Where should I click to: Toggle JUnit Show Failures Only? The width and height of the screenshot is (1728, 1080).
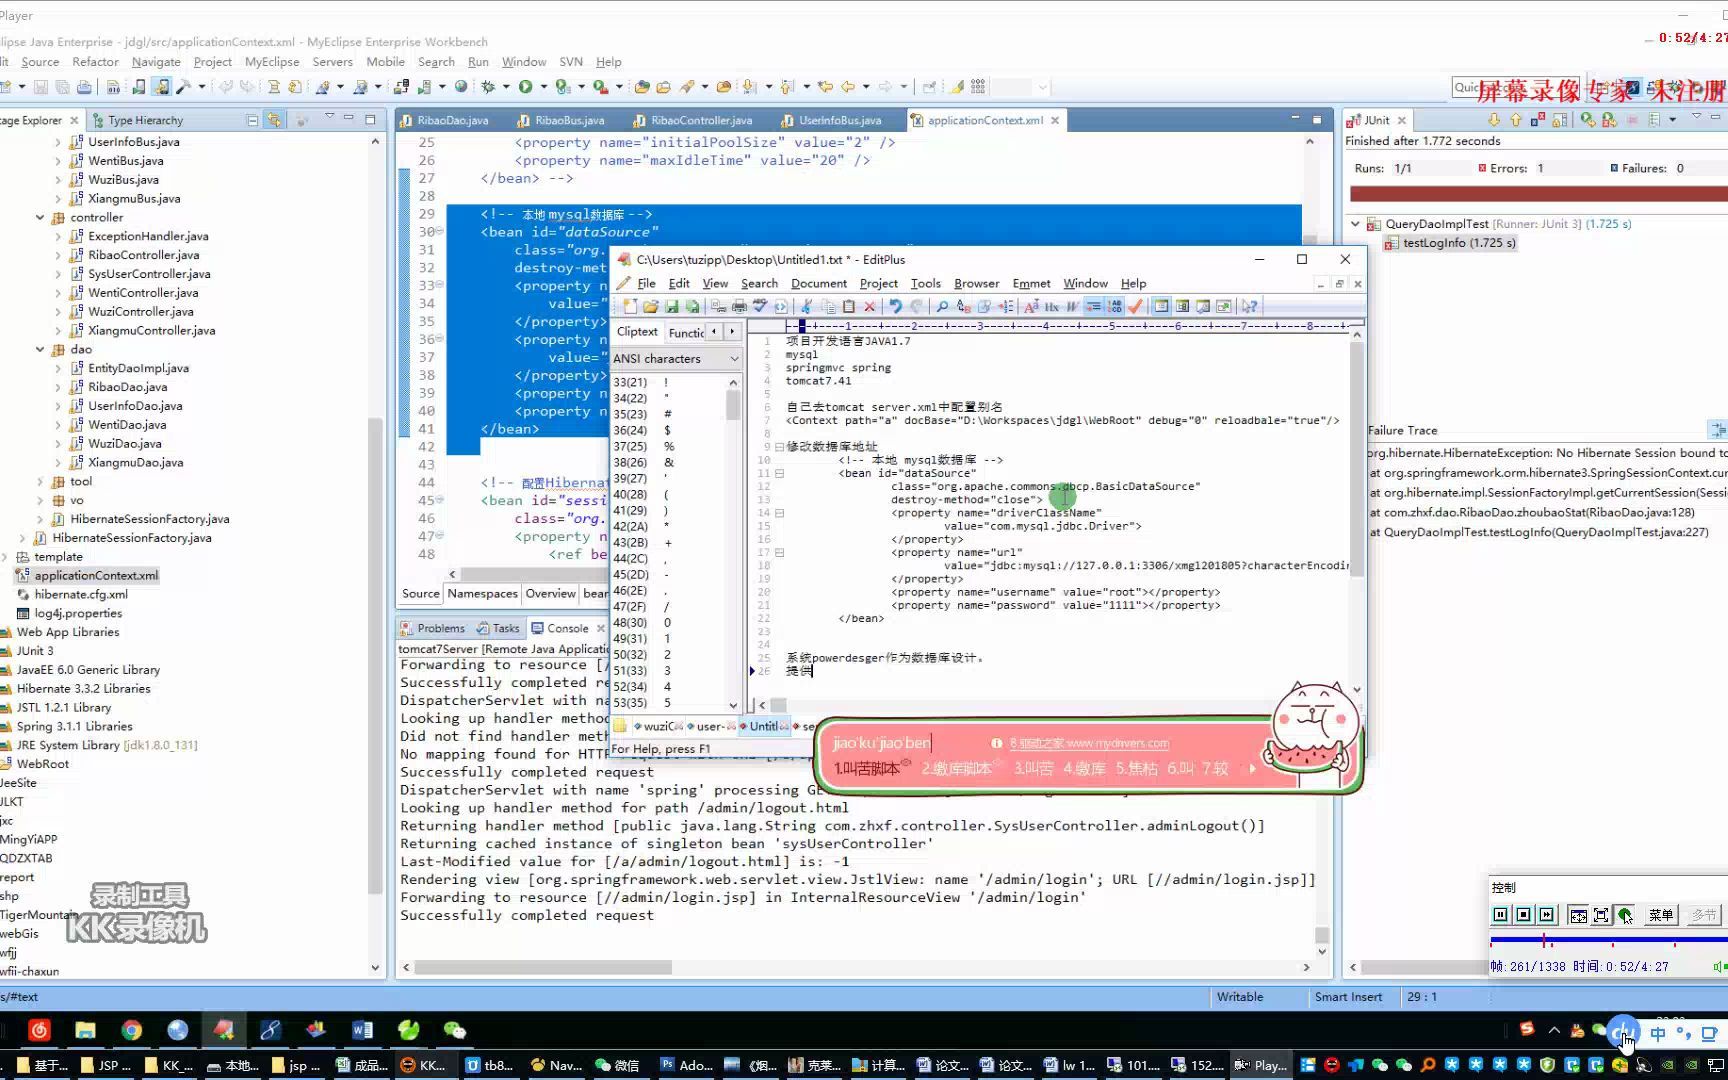(1538, 120)
